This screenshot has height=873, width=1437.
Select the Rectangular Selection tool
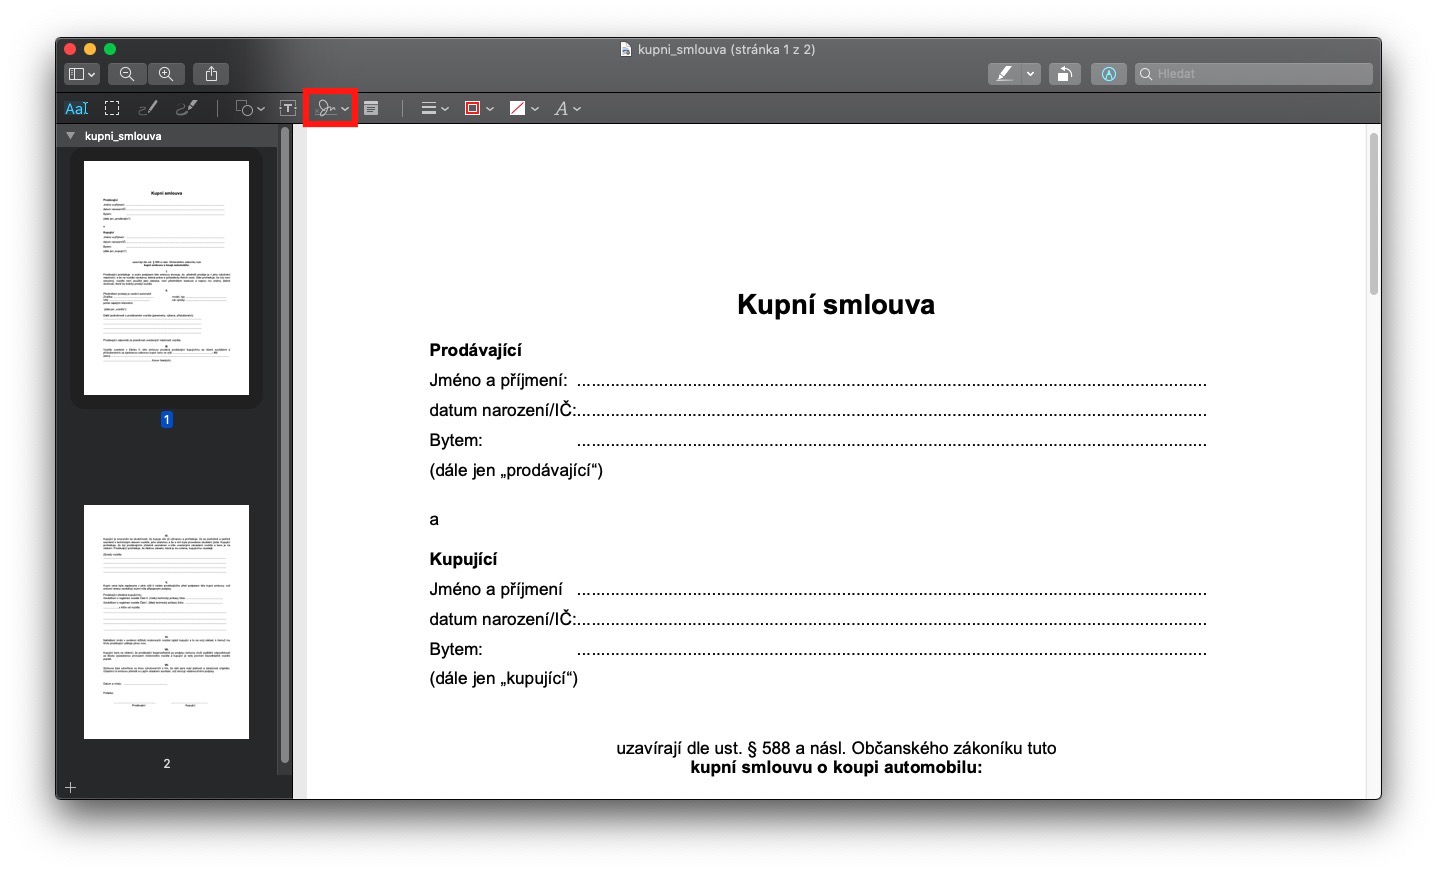[112, 108]
